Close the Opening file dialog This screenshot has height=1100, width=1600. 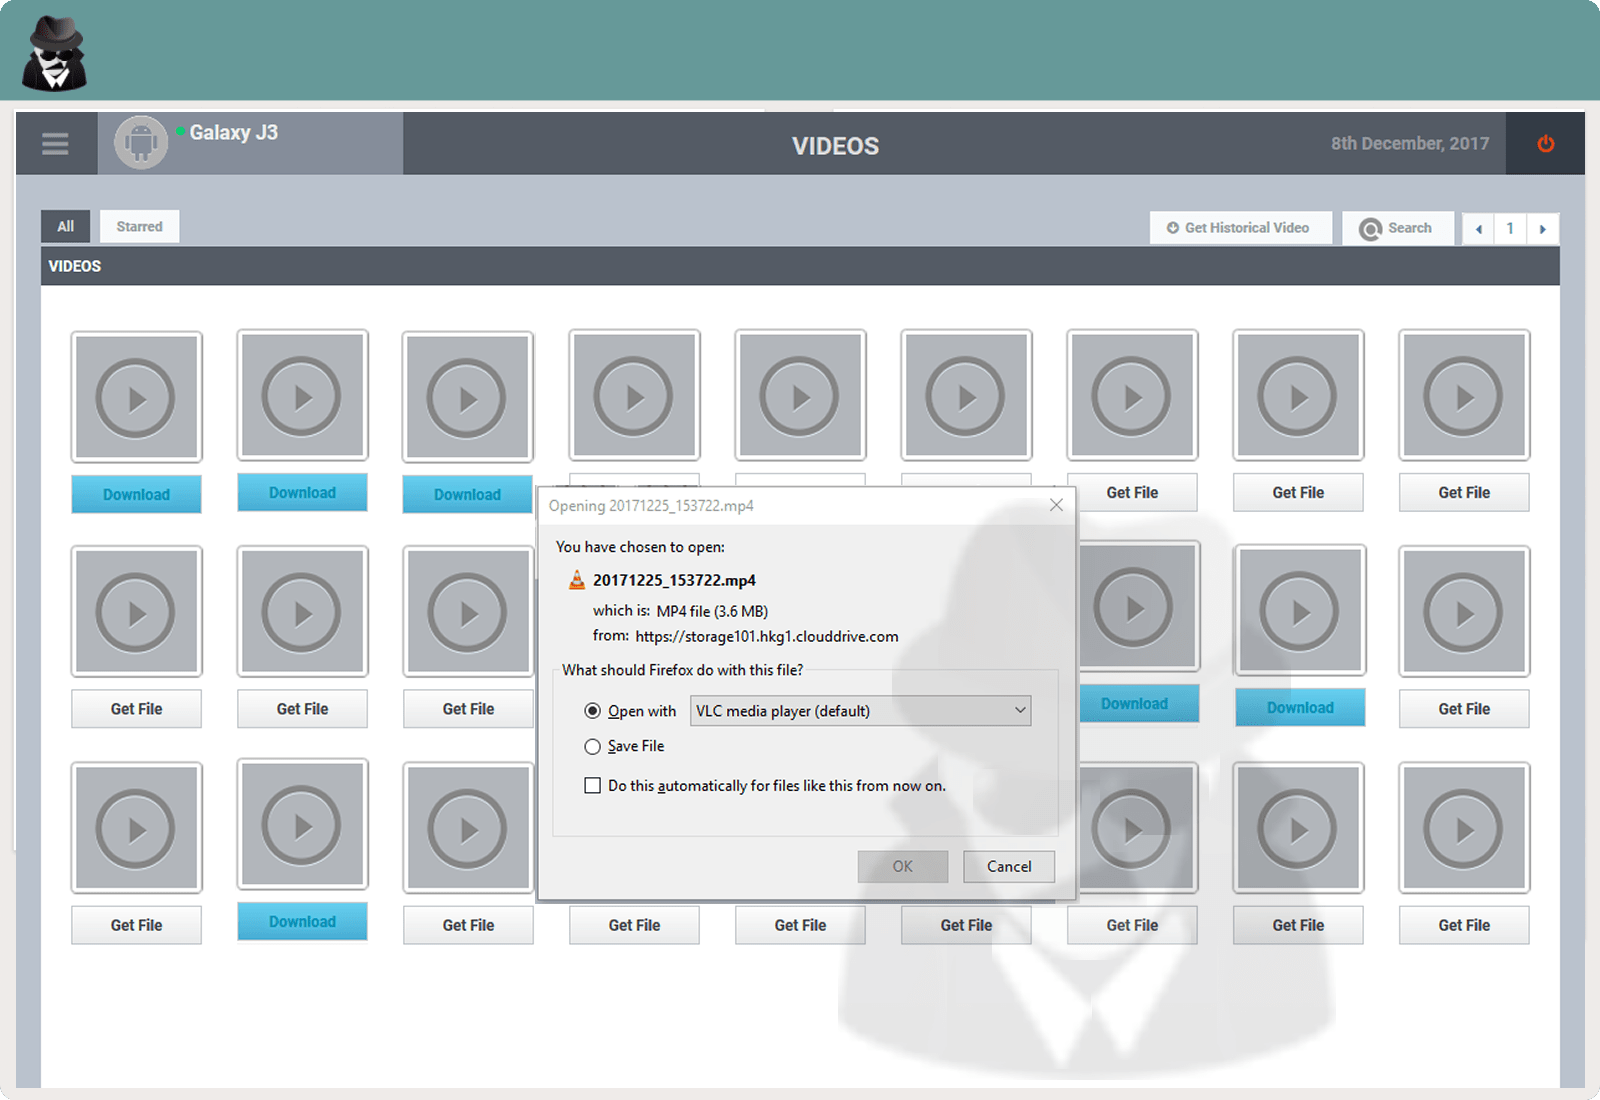pos(1056,505)
